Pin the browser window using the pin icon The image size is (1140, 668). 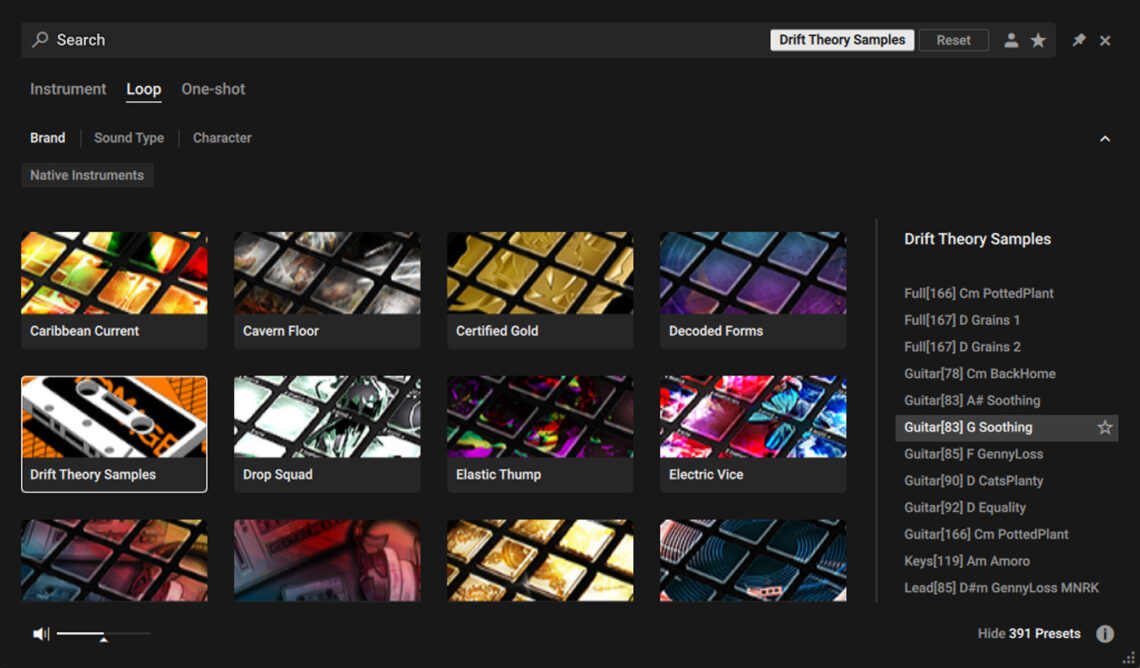tap(1079, 40)
